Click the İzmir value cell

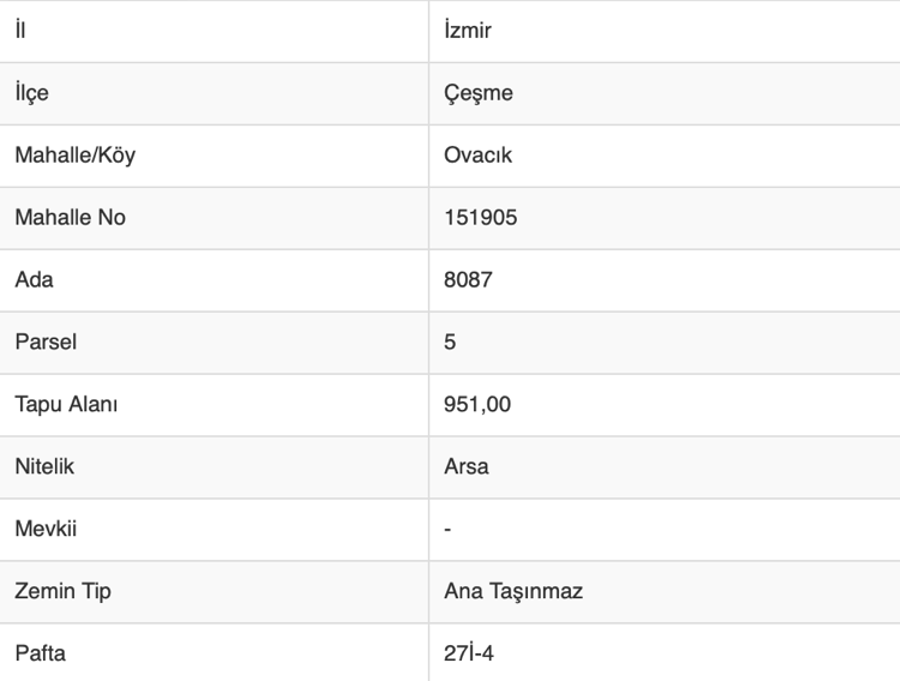point(468,30)
